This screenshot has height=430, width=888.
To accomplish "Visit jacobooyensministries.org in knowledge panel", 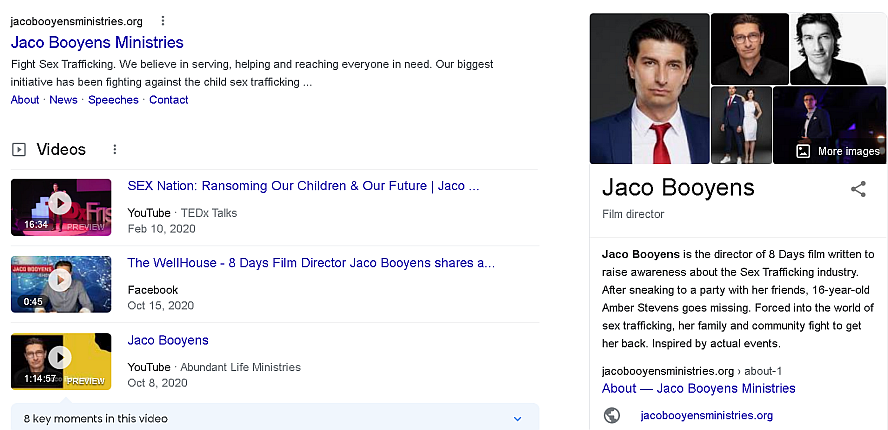I will tap(706, 415).
